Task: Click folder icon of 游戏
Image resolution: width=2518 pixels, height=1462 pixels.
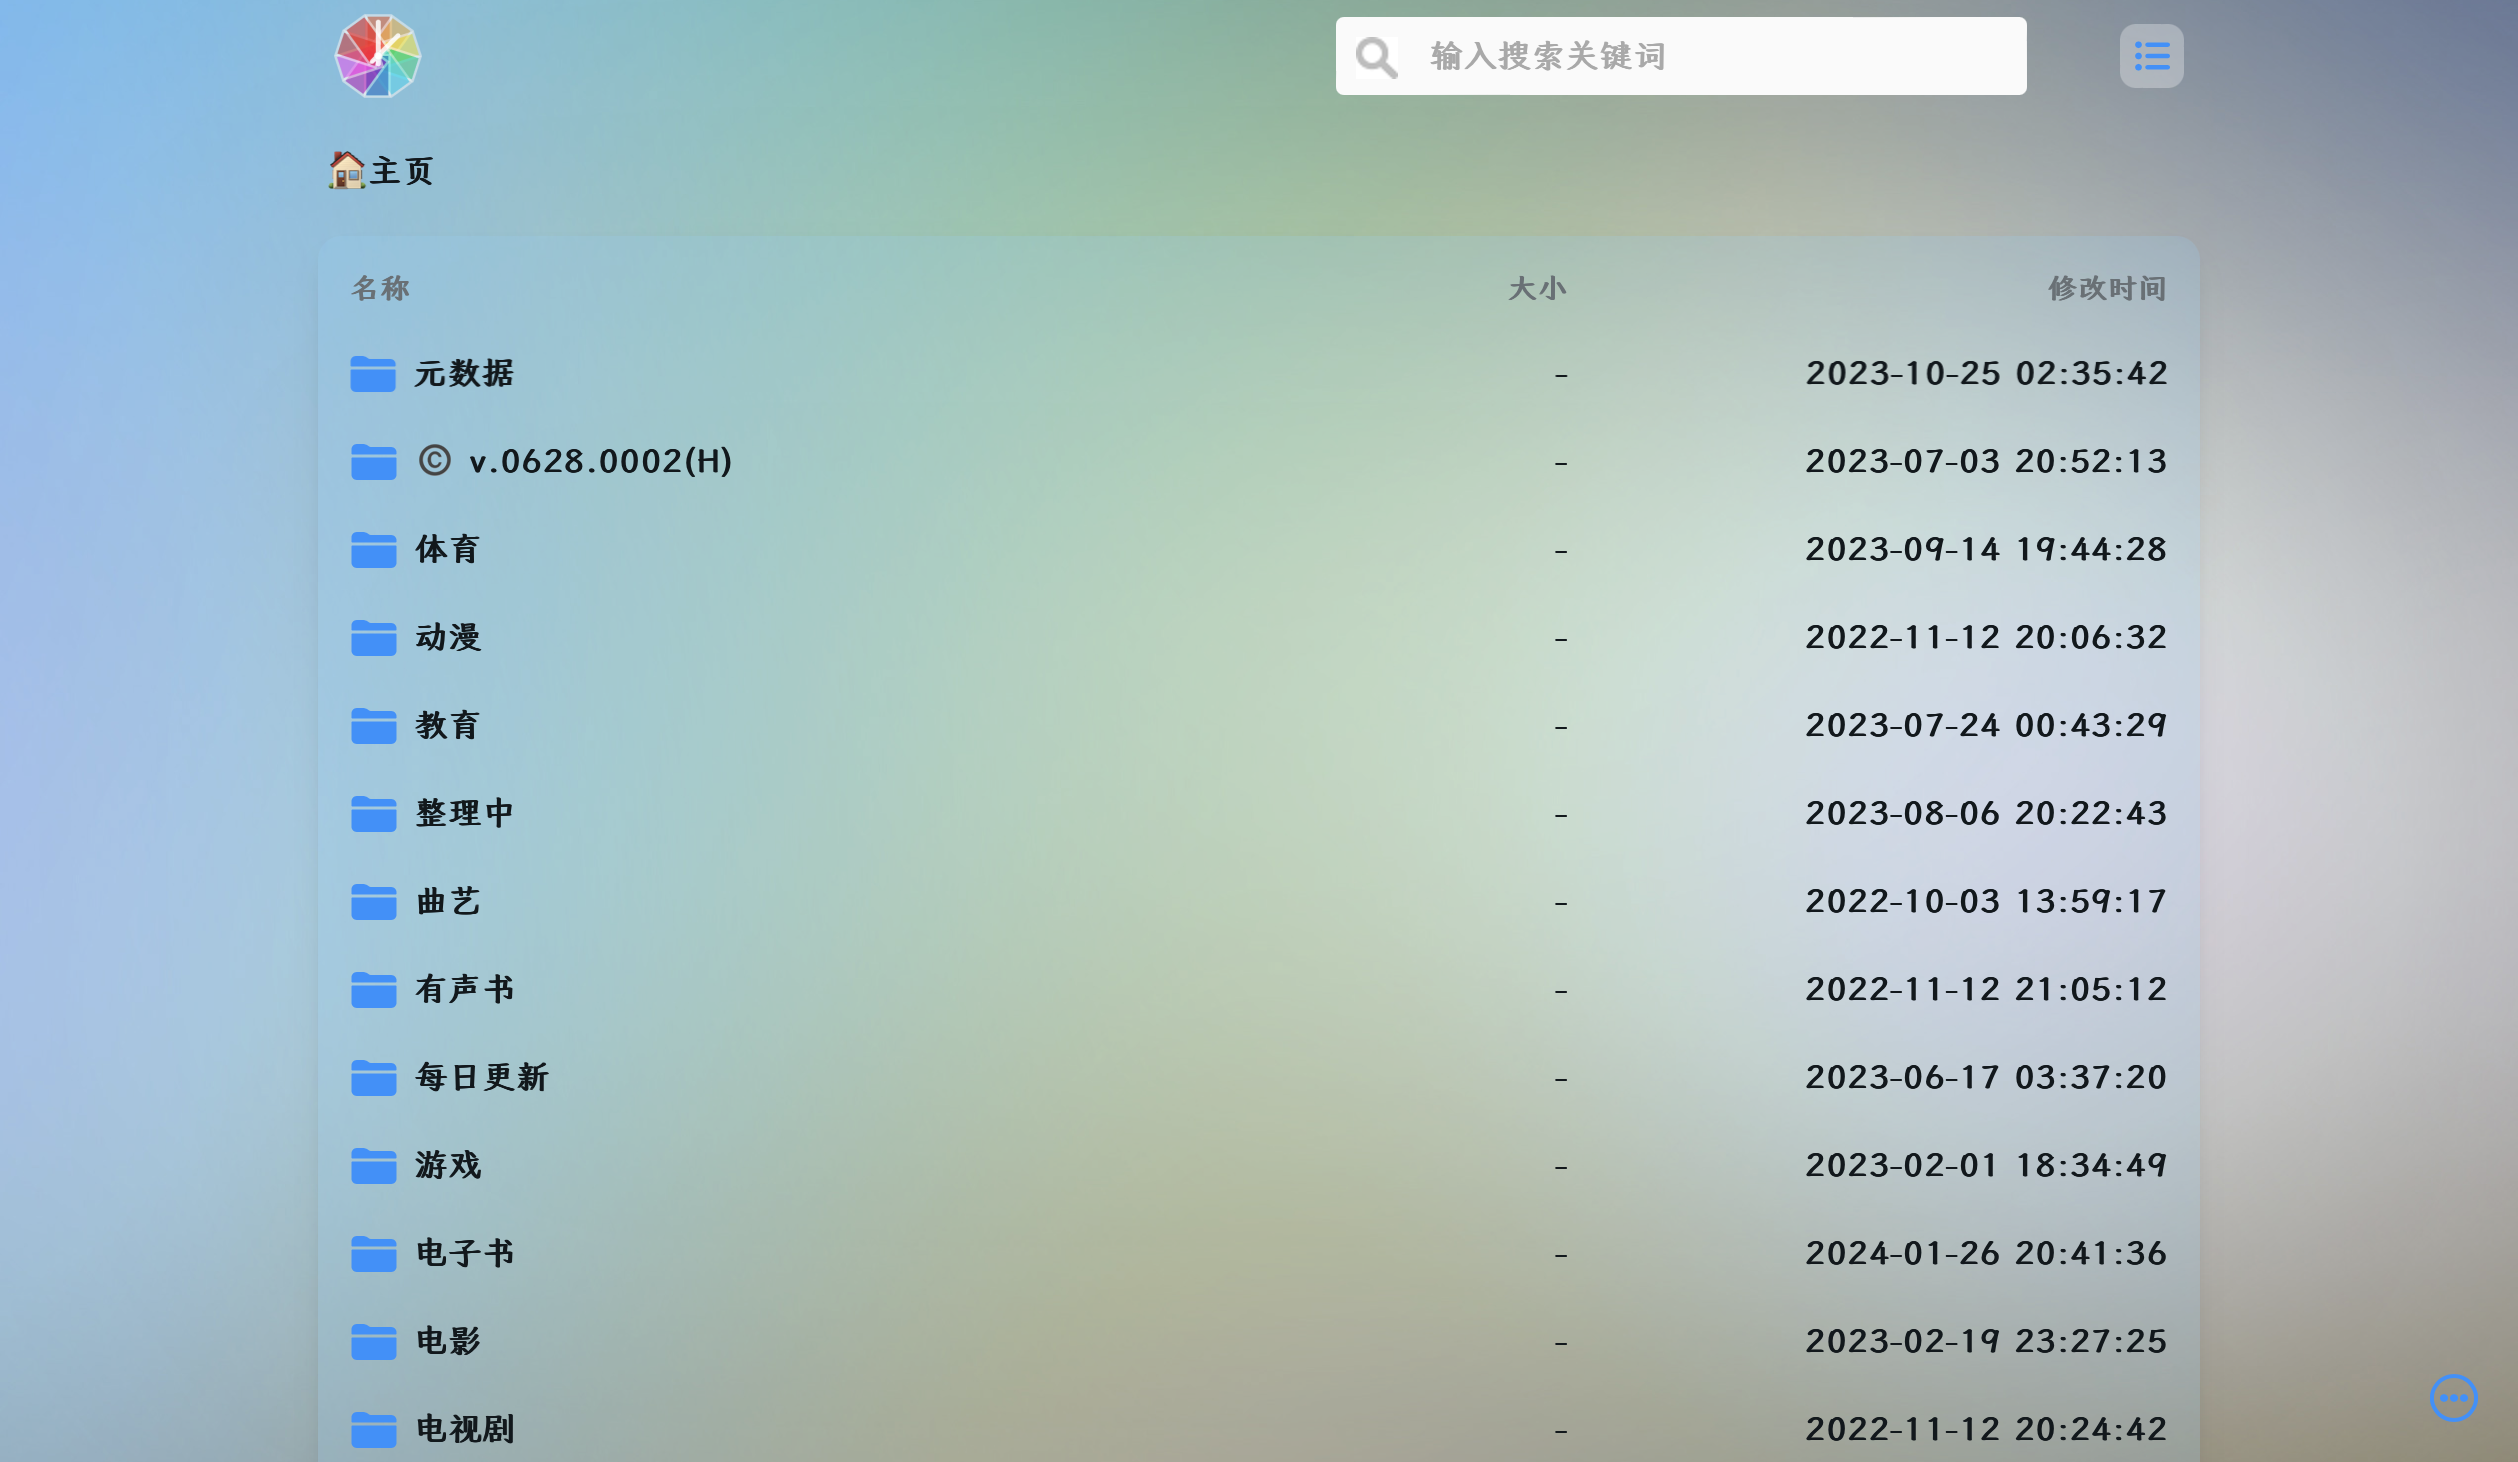Action: 373,1166
